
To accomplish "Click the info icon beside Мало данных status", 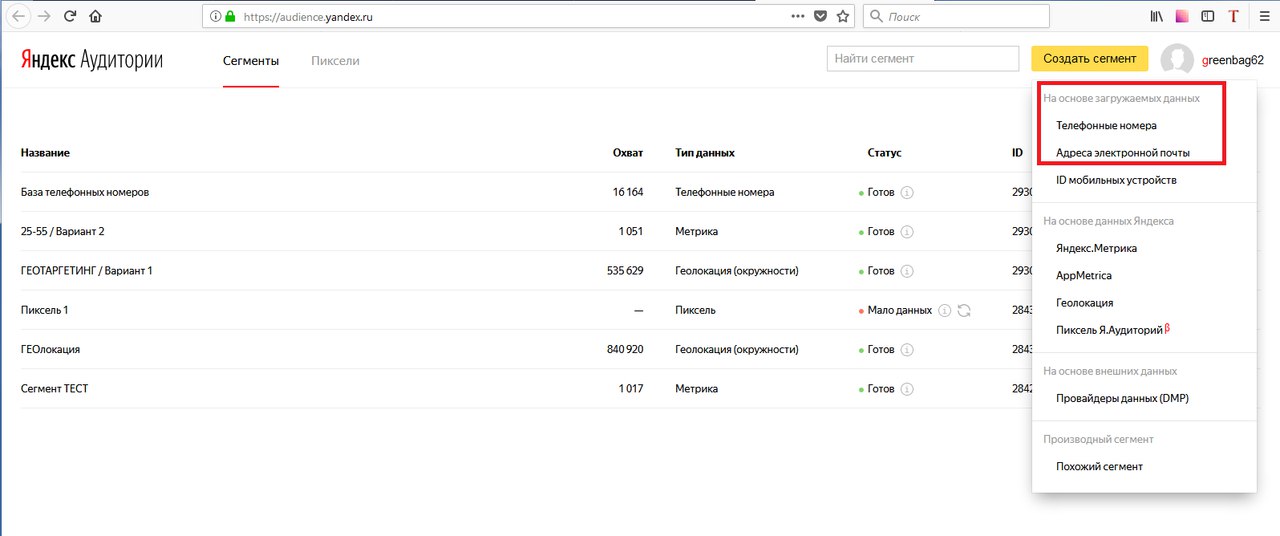I will point(944,310).
